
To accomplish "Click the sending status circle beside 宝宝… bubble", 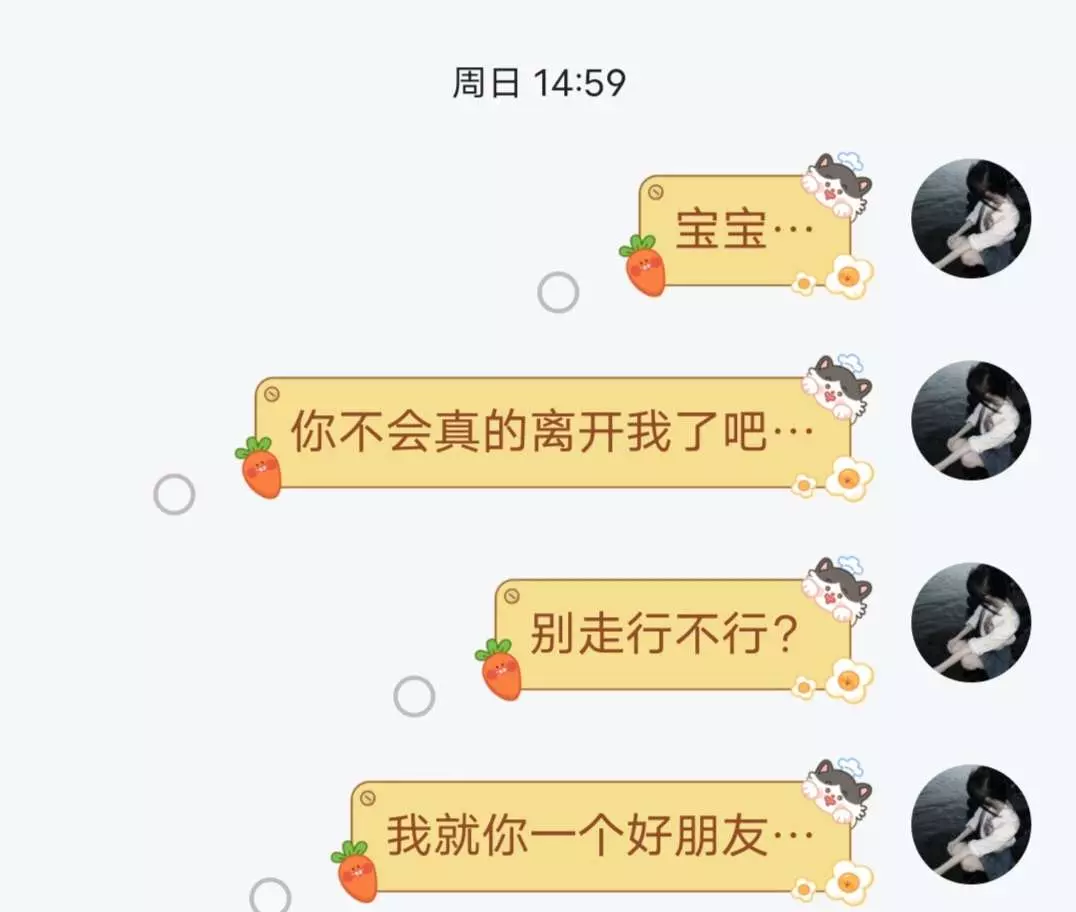I will [558, 292].
